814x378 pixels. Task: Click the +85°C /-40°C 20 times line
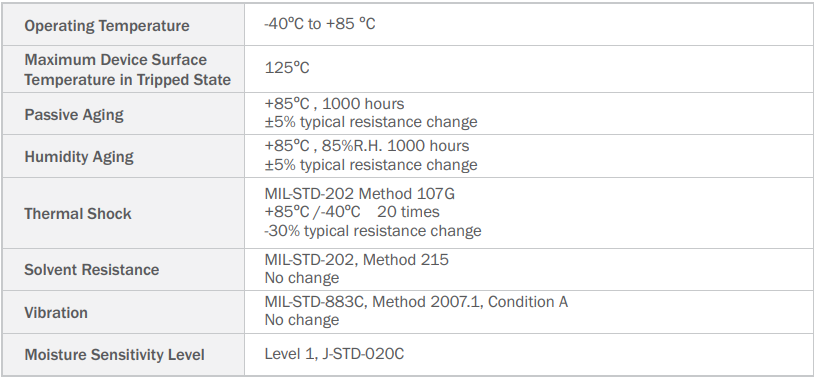point(352,212)
